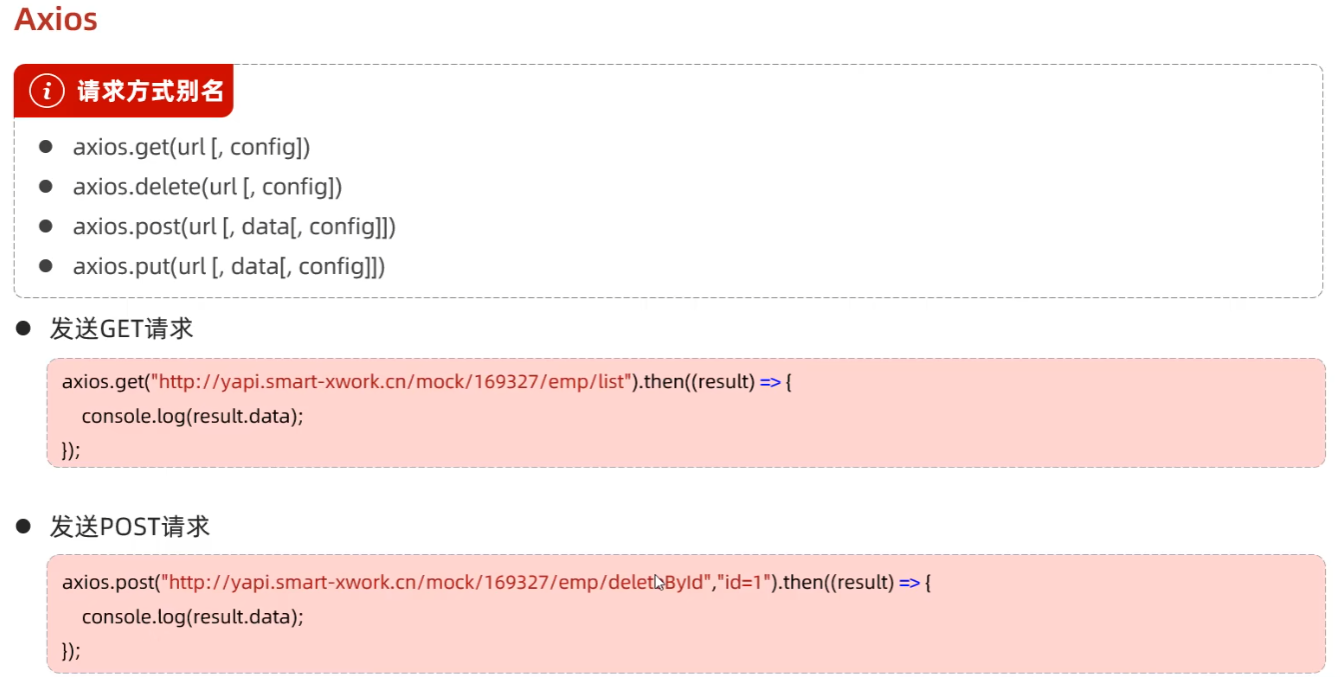The width and height of the screenshot is (1341, 677).
Task: Click the closing brace line of GET block
Action: (x=71, y=450)
